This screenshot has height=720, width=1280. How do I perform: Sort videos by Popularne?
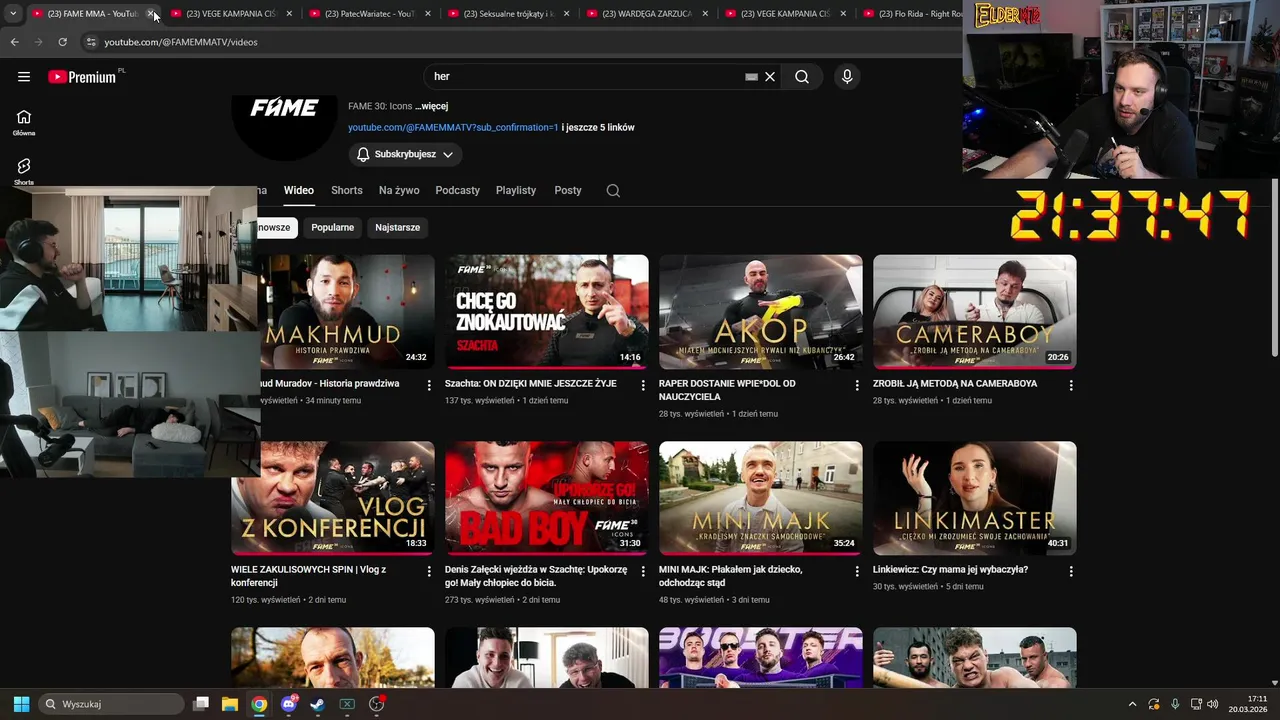coord(332,227)
